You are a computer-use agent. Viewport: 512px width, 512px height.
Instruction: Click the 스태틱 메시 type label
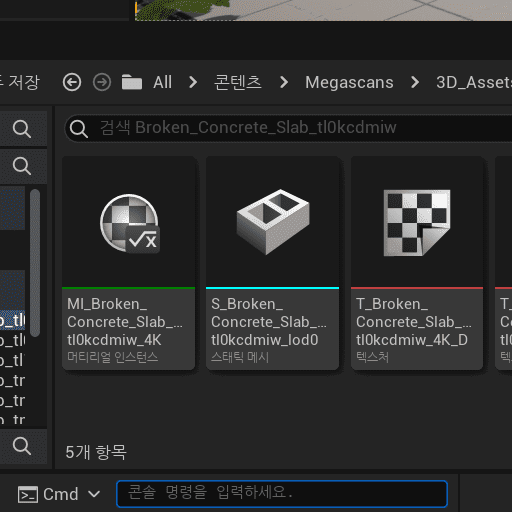[240, 357]
